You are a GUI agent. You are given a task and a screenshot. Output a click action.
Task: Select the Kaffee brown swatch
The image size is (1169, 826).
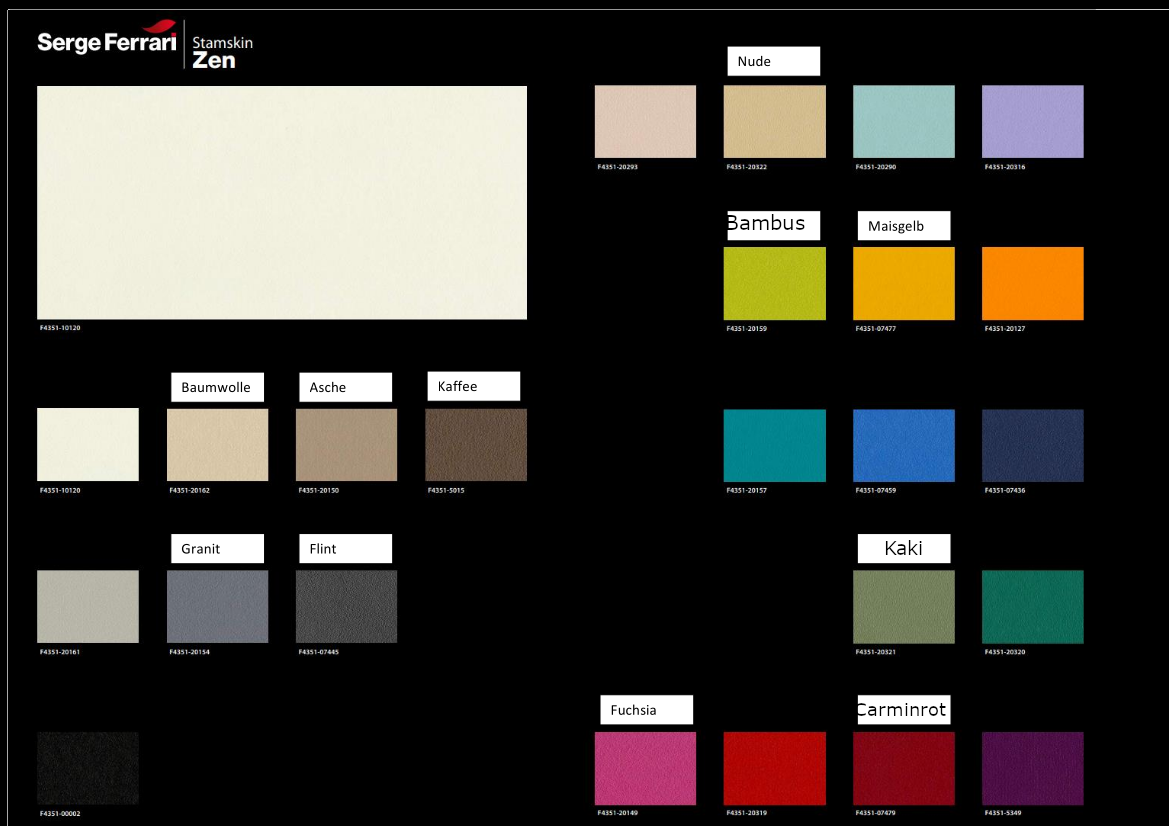tap(476, 445)
